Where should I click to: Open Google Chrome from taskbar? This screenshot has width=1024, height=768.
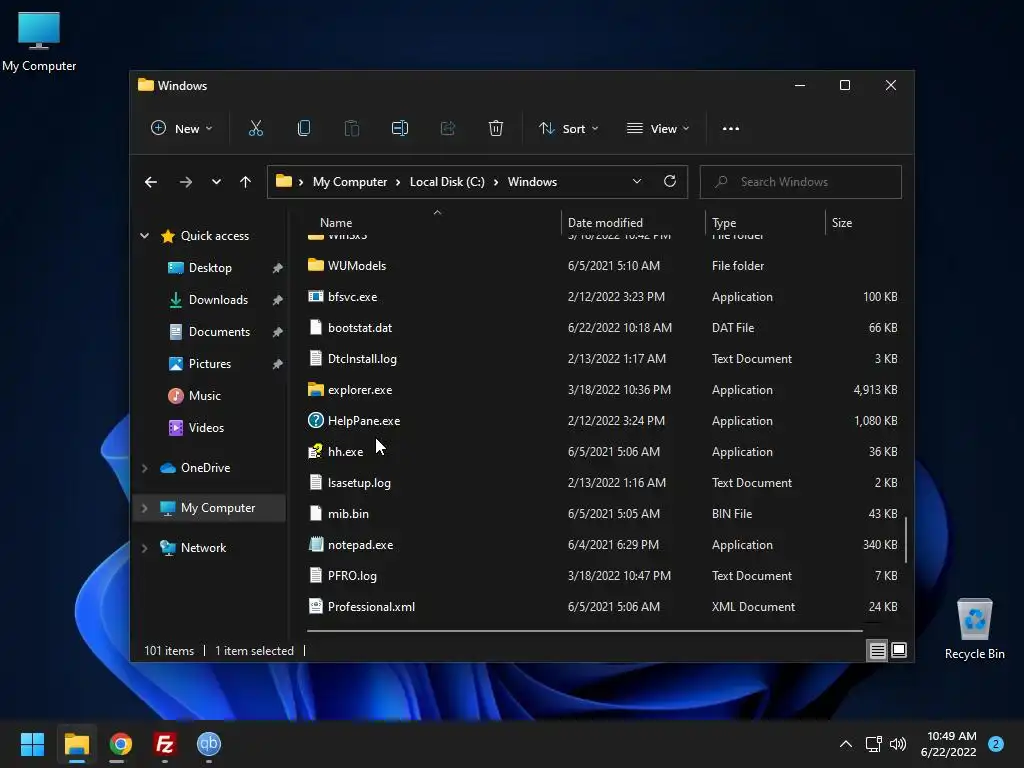click(121, 744)
